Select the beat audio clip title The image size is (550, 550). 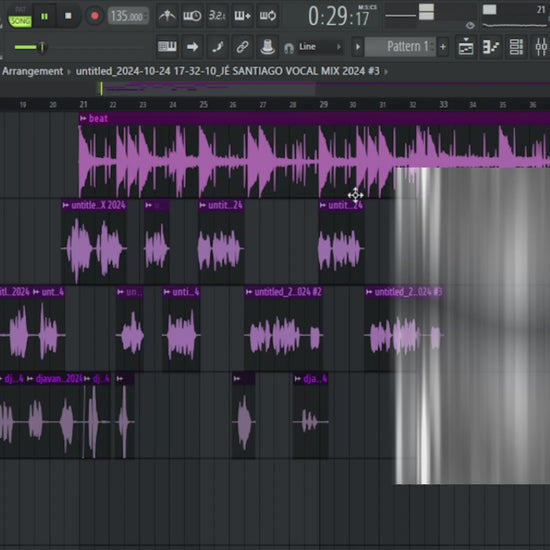[x=98, y=119]
